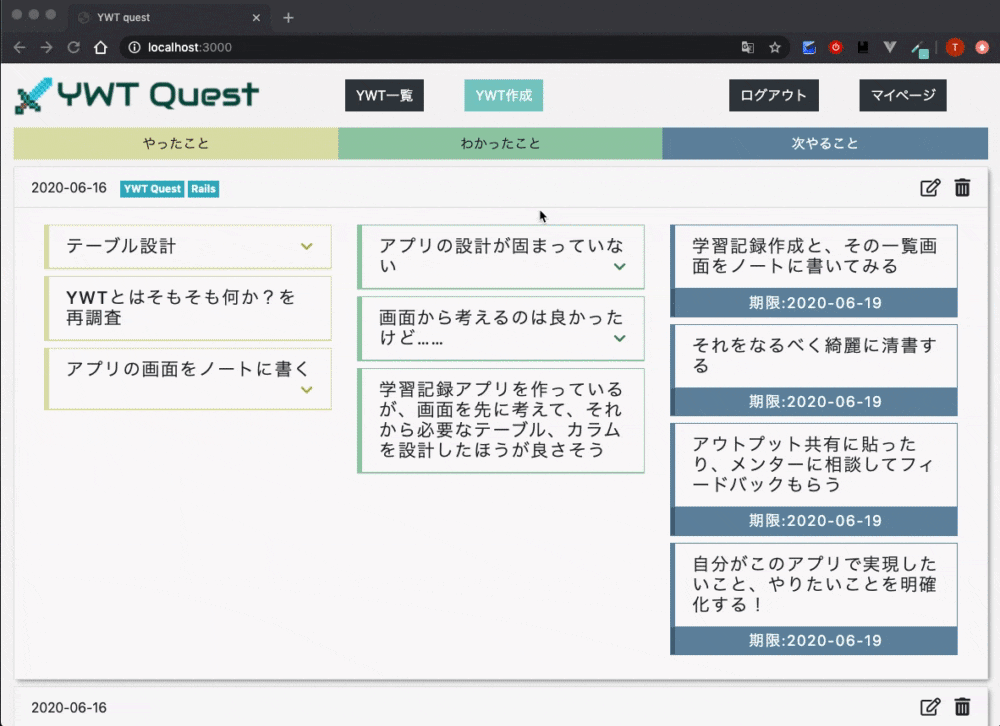Image resolution: width=1000 pixels, height=726 pixels.
Task: Click the YWT Quest sword logo
Action: click(x=31, y=95)
